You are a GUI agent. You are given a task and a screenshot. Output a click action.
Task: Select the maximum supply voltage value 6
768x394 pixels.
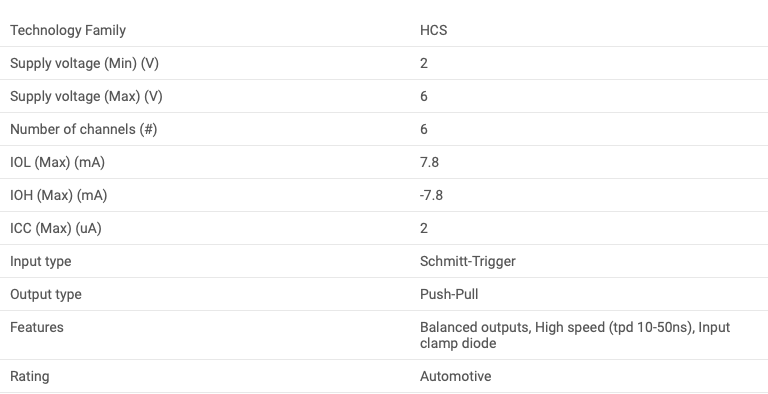pos(424,97)
